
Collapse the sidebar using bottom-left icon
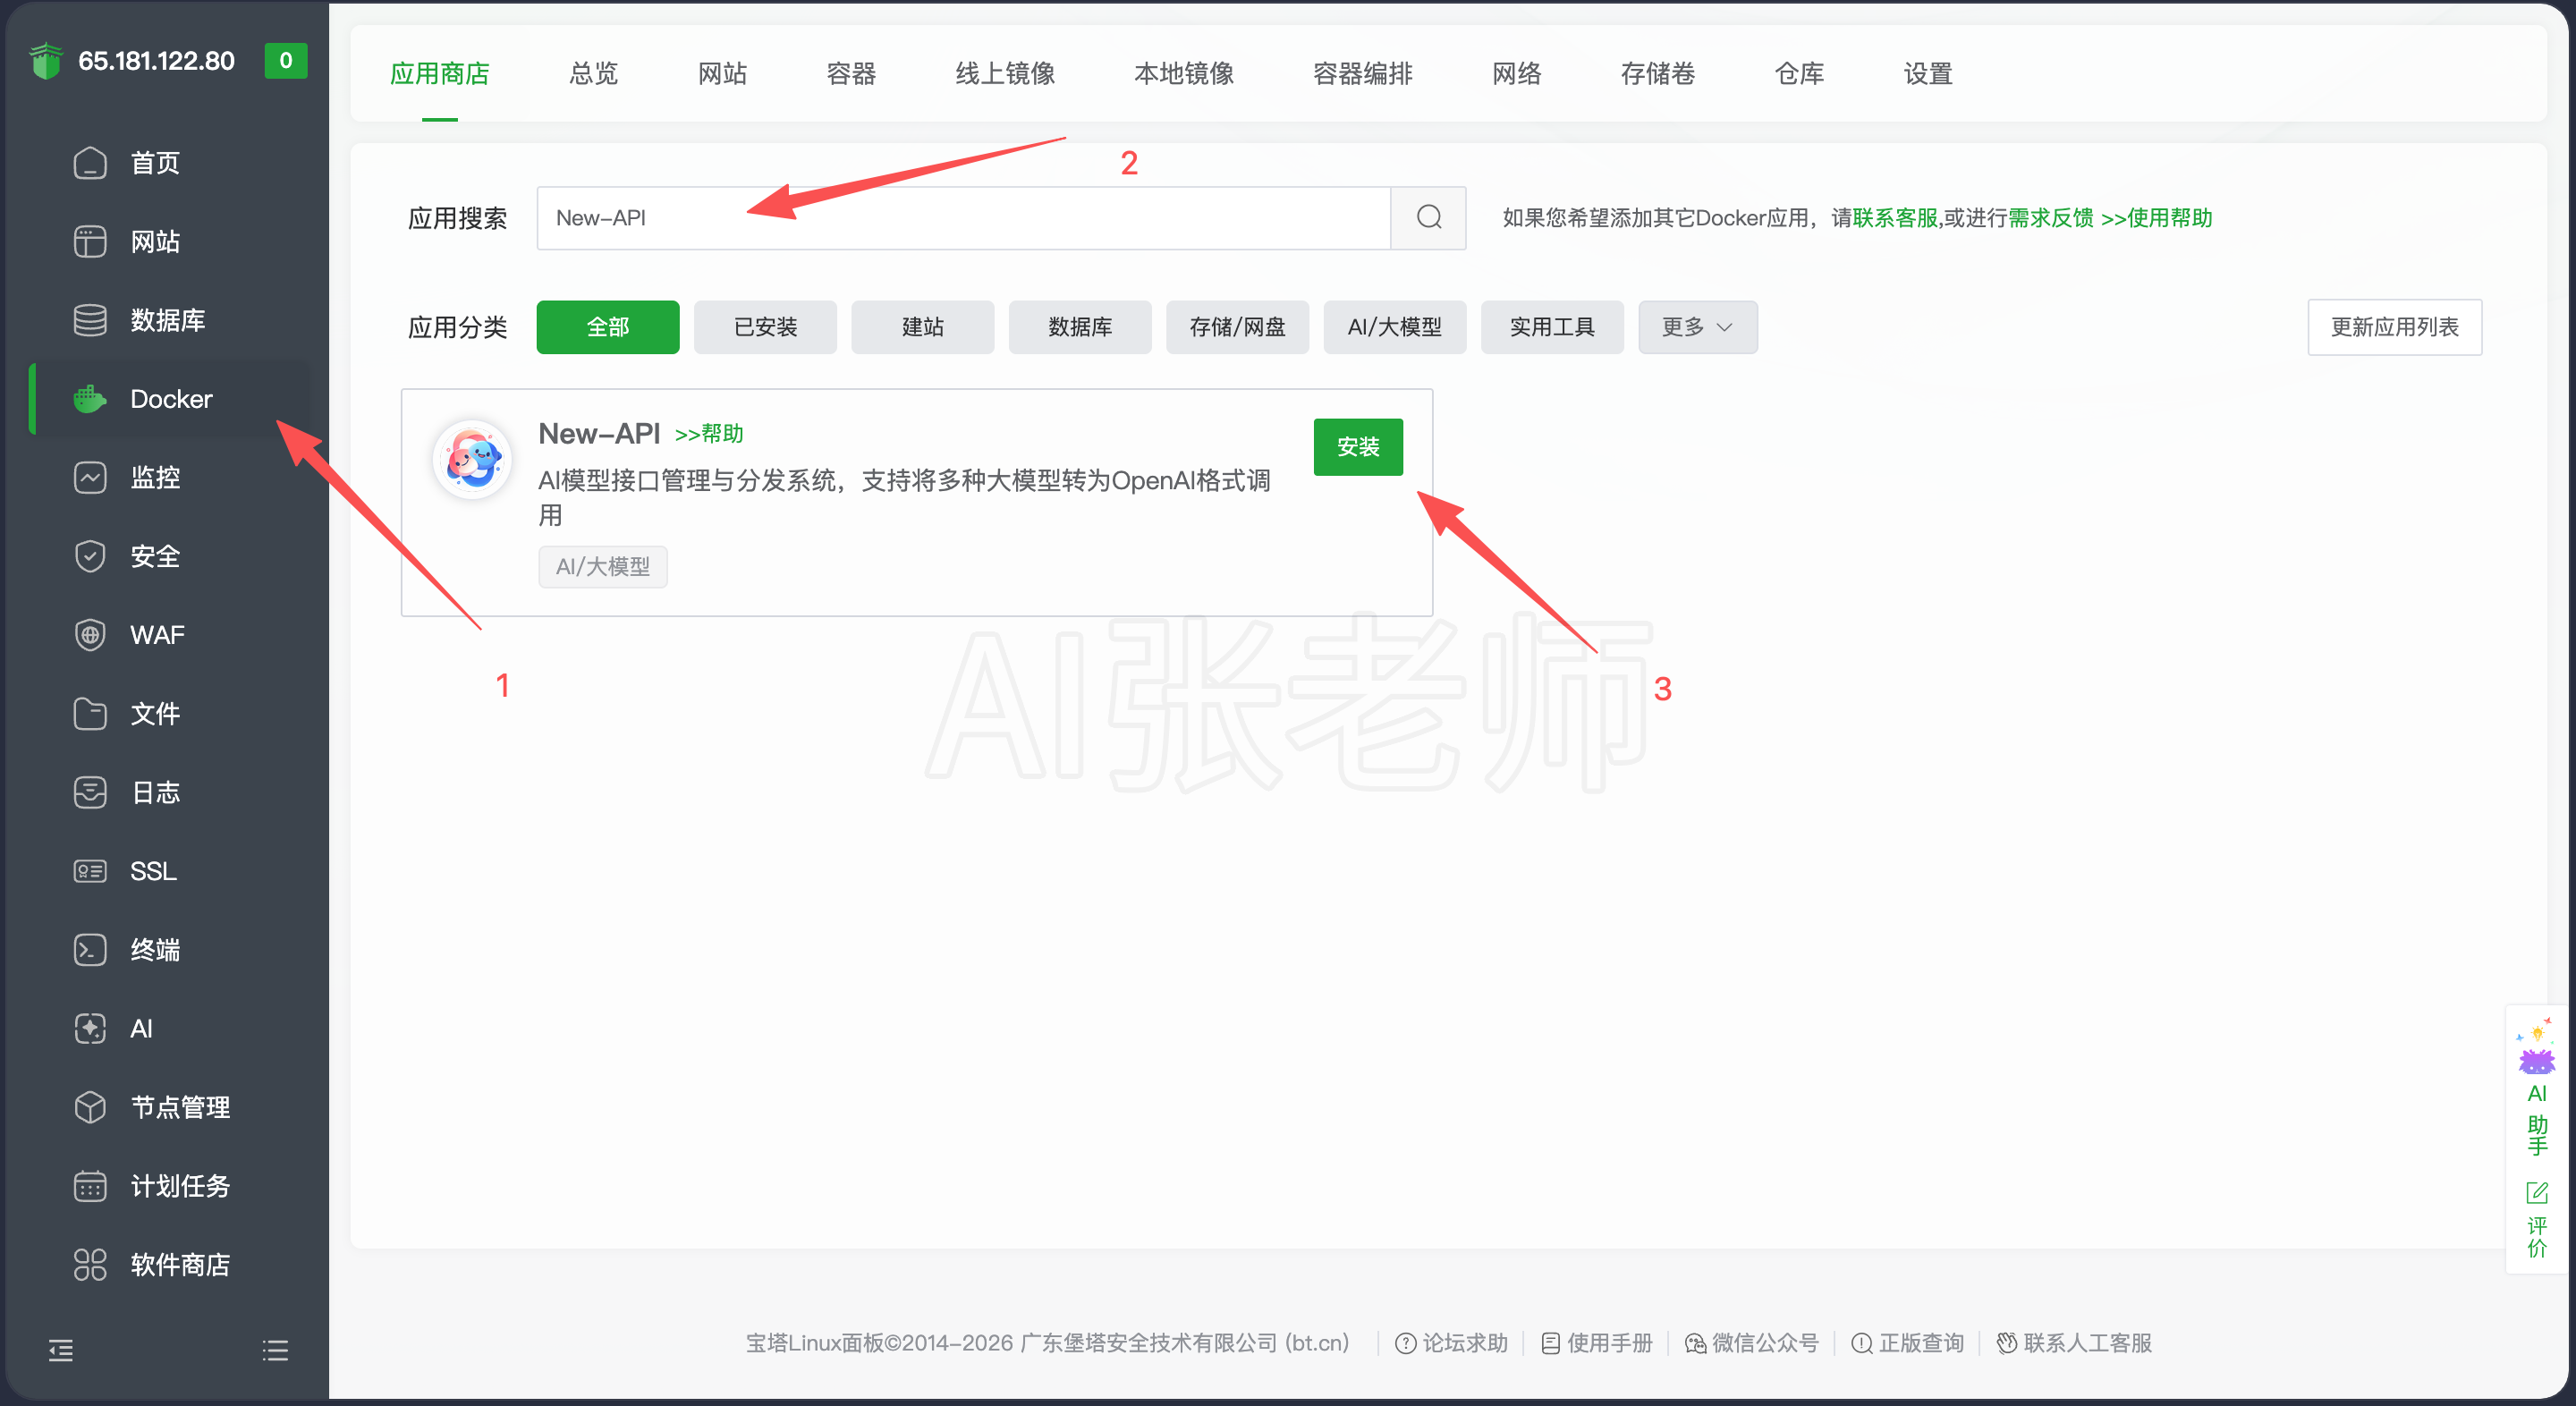(x=61, y=1351)
